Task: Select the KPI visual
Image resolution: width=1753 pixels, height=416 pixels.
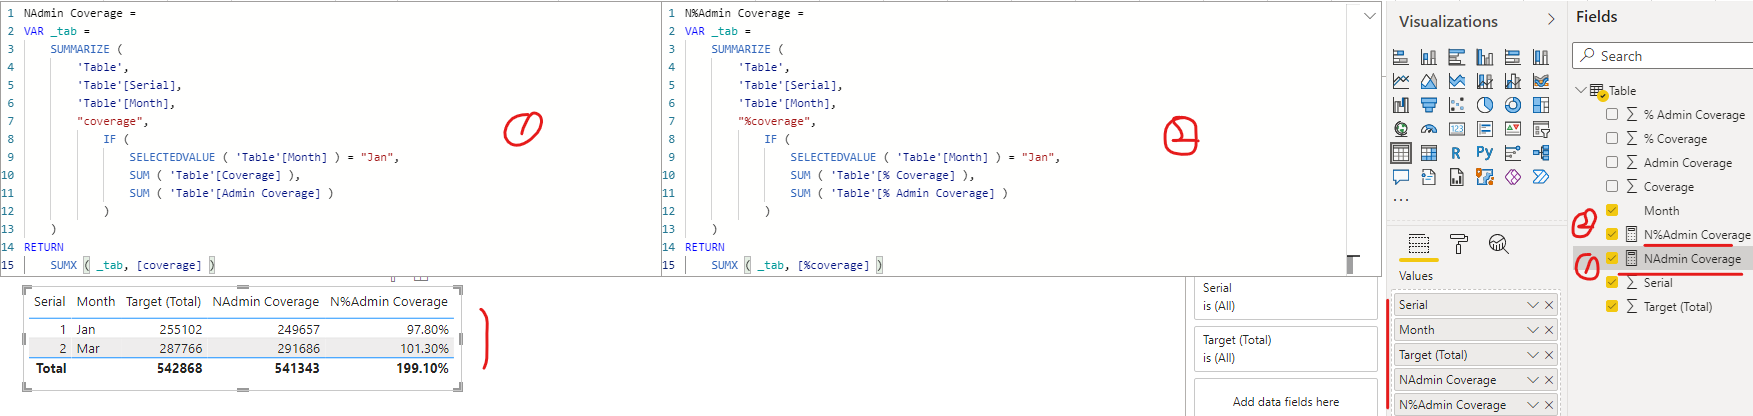Action: click(1513, 129)
